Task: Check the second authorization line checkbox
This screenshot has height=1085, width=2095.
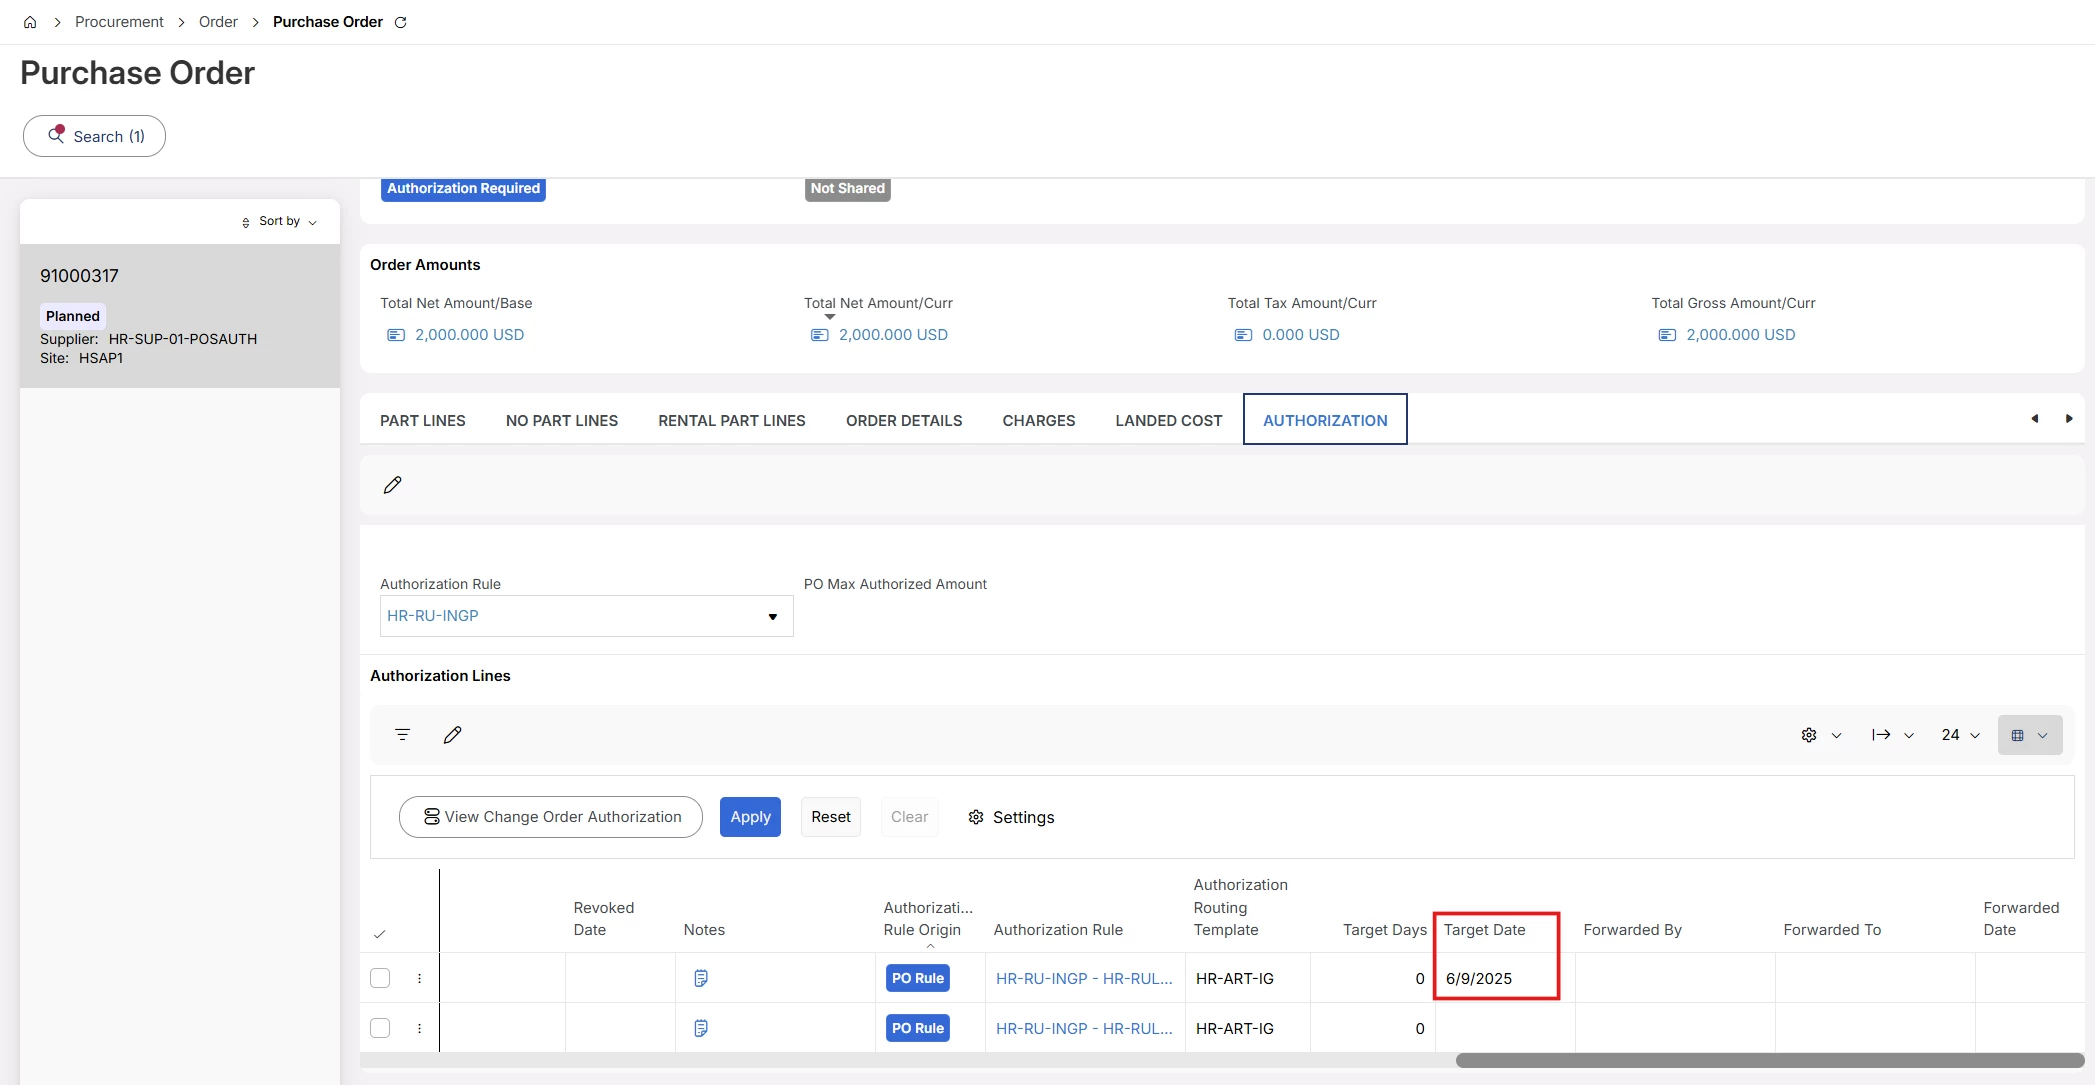Action: coord(380,1028)
